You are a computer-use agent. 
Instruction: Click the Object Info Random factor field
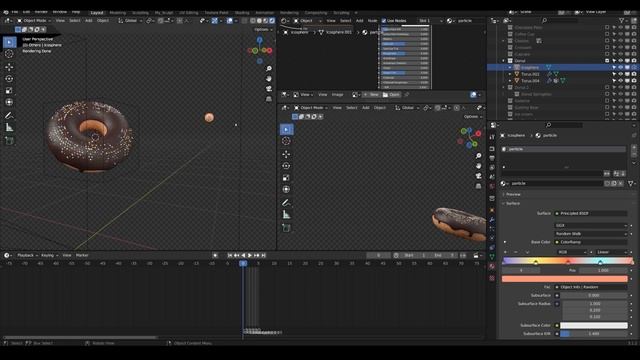(590, 287)
